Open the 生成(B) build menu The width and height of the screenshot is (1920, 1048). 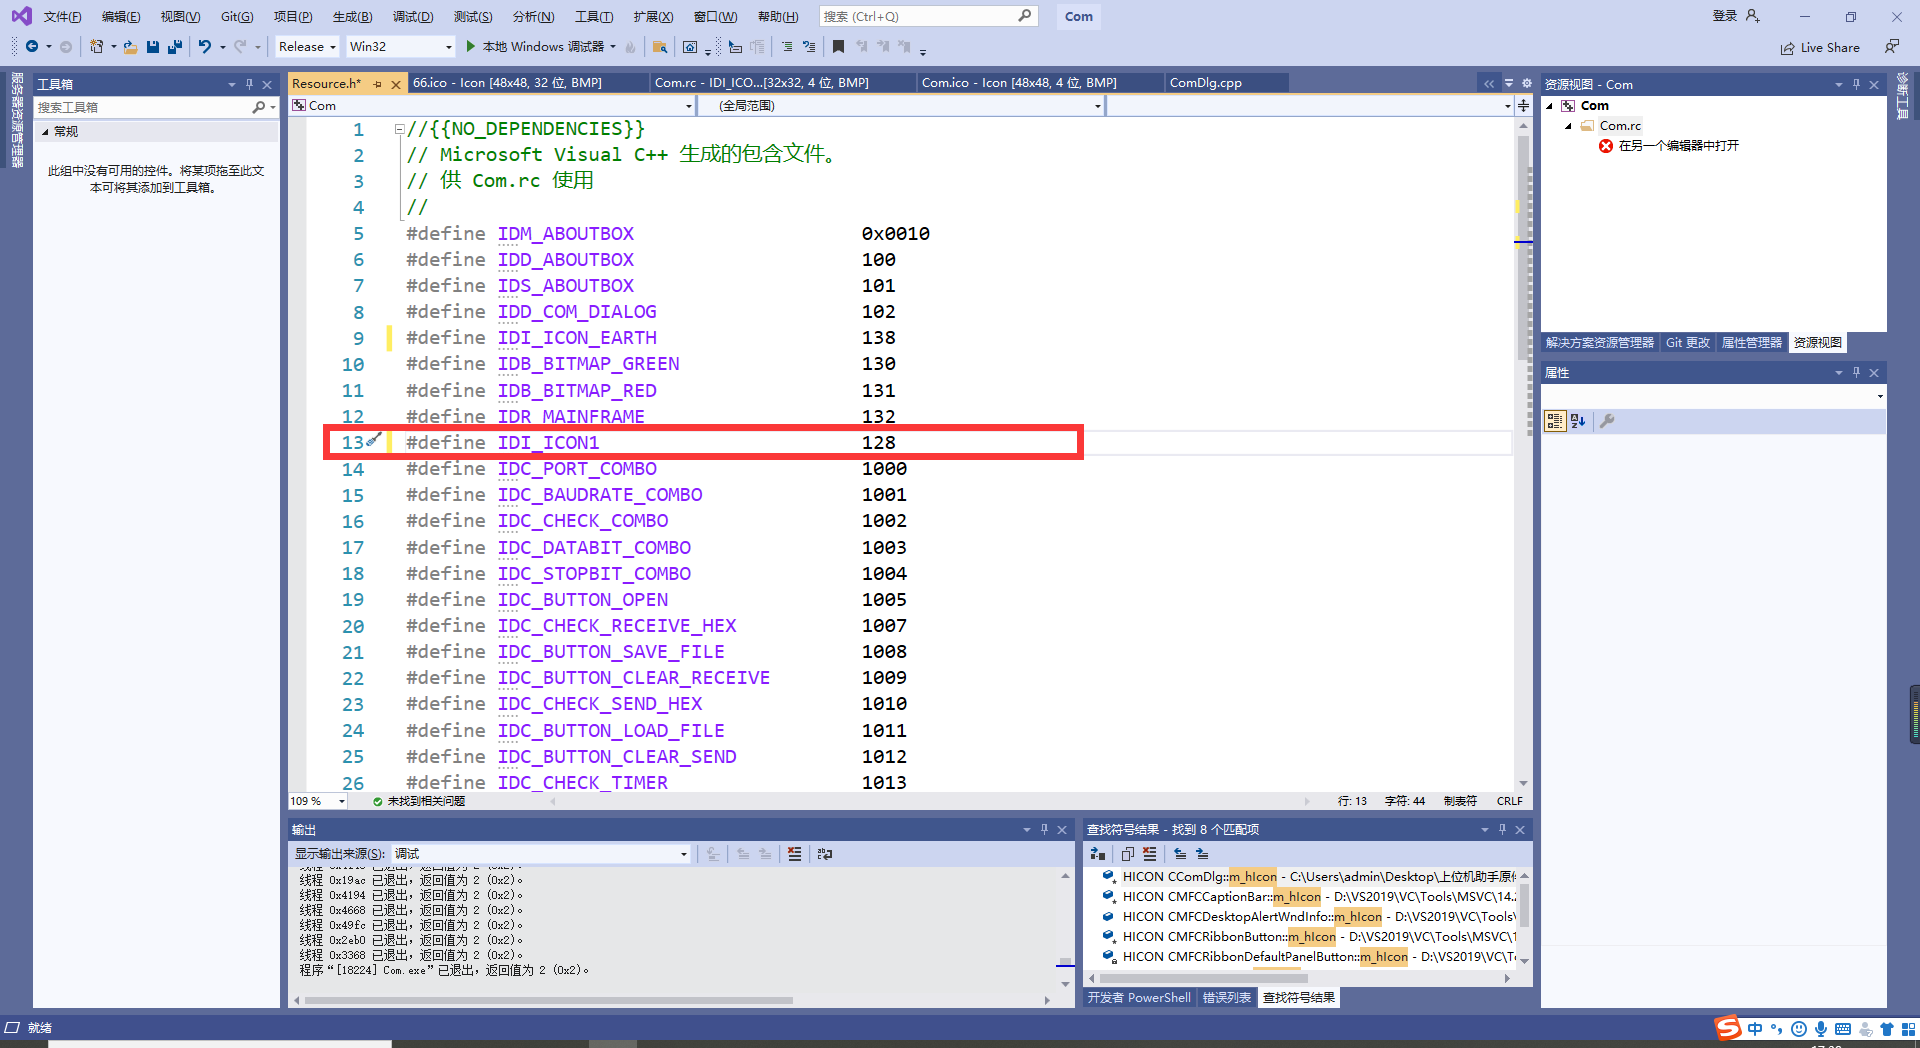coord(352,16)
